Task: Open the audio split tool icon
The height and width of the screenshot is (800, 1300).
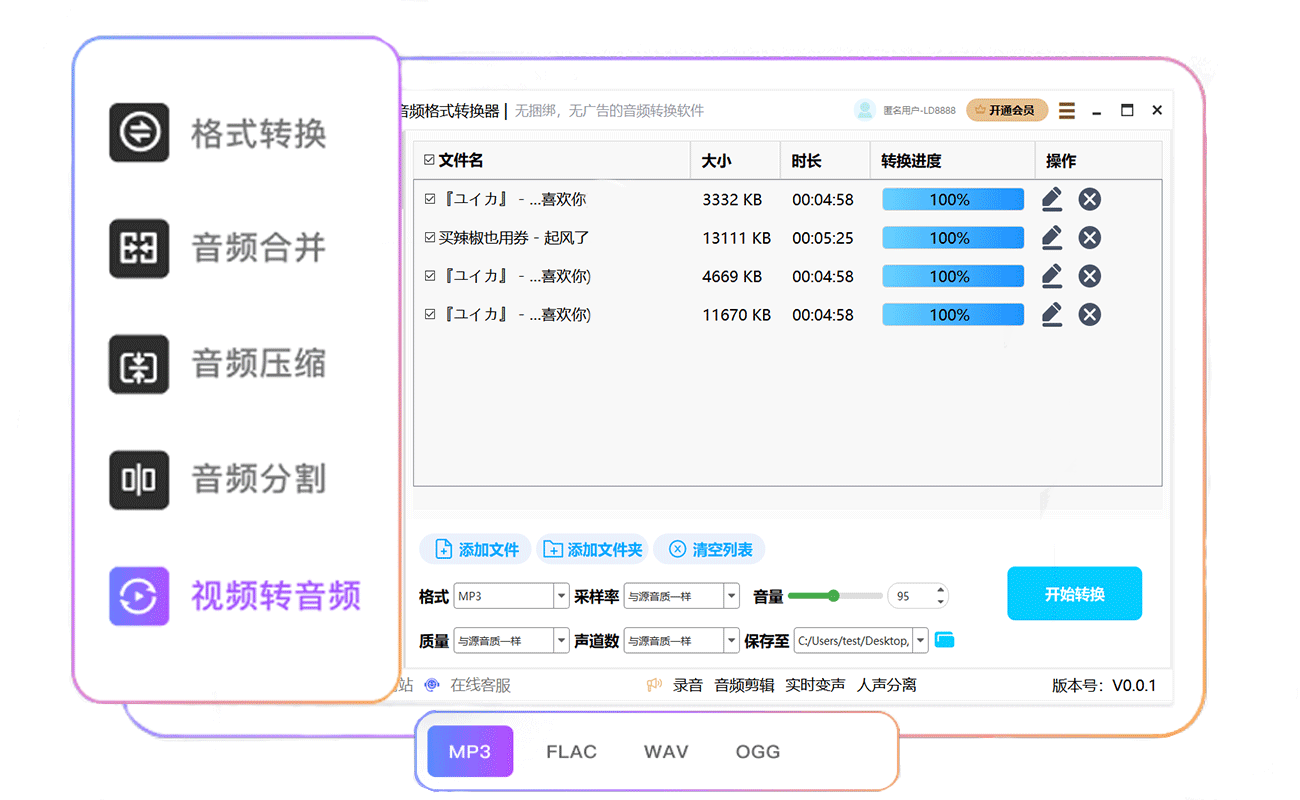Action: (x=139, y=480)
